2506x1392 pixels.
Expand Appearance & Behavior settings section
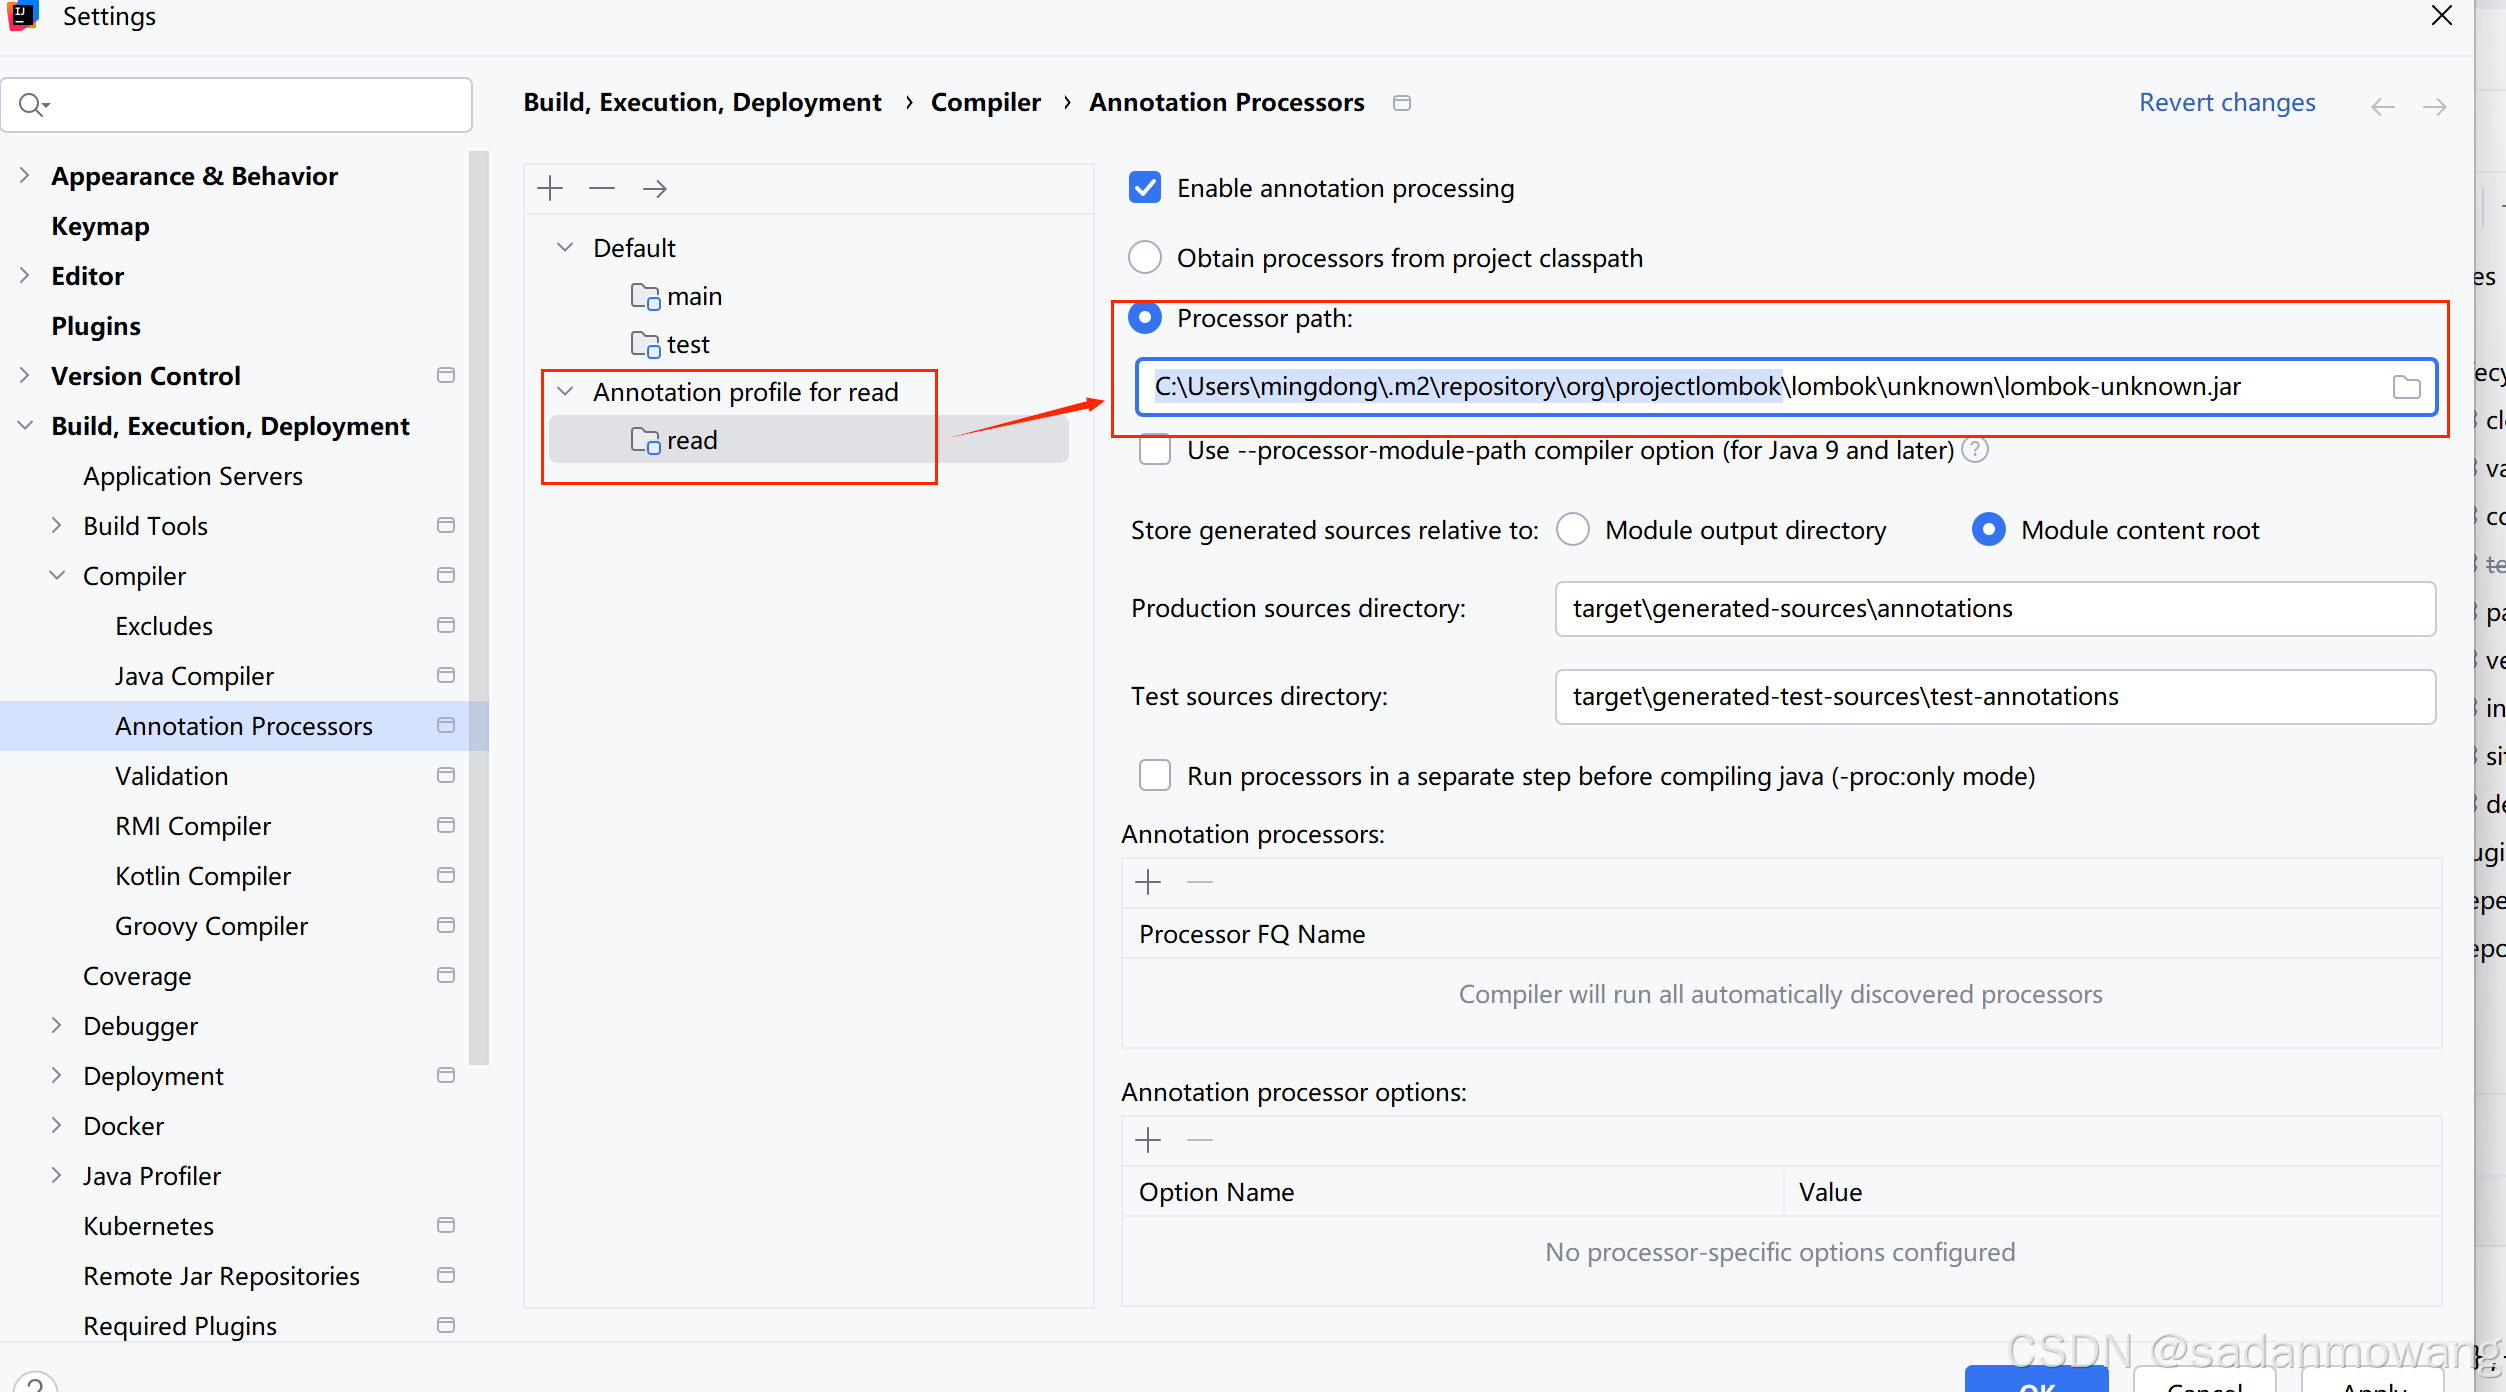[24, 176]
